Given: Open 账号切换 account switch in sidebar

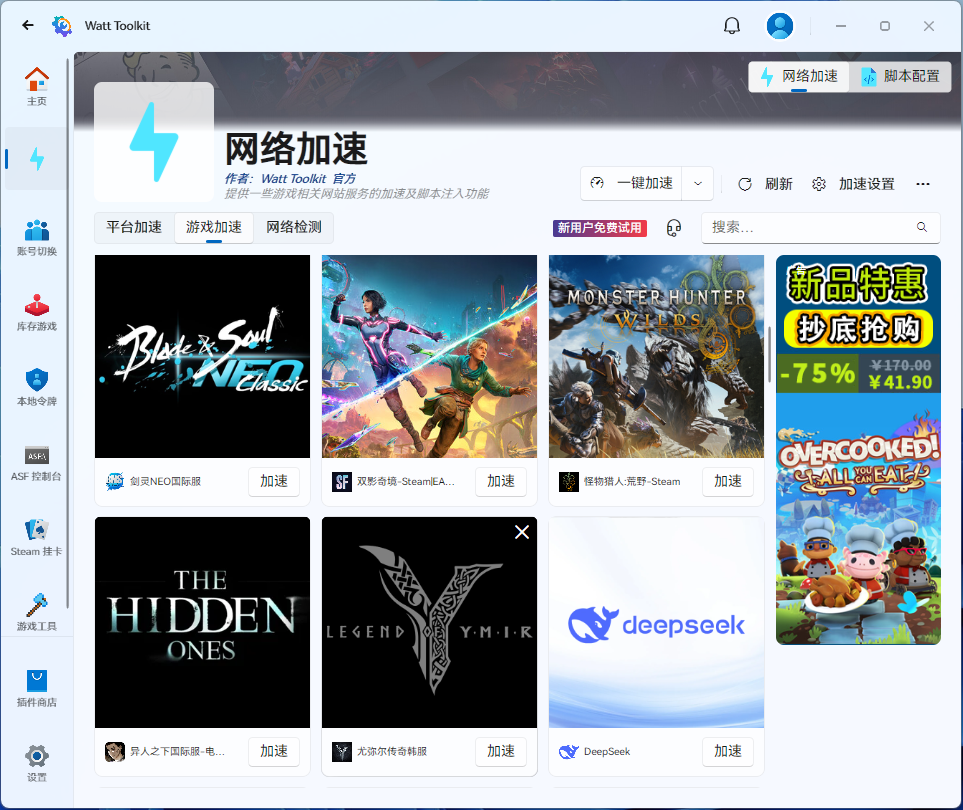Looking at the screenshot, I should point(37,237).
